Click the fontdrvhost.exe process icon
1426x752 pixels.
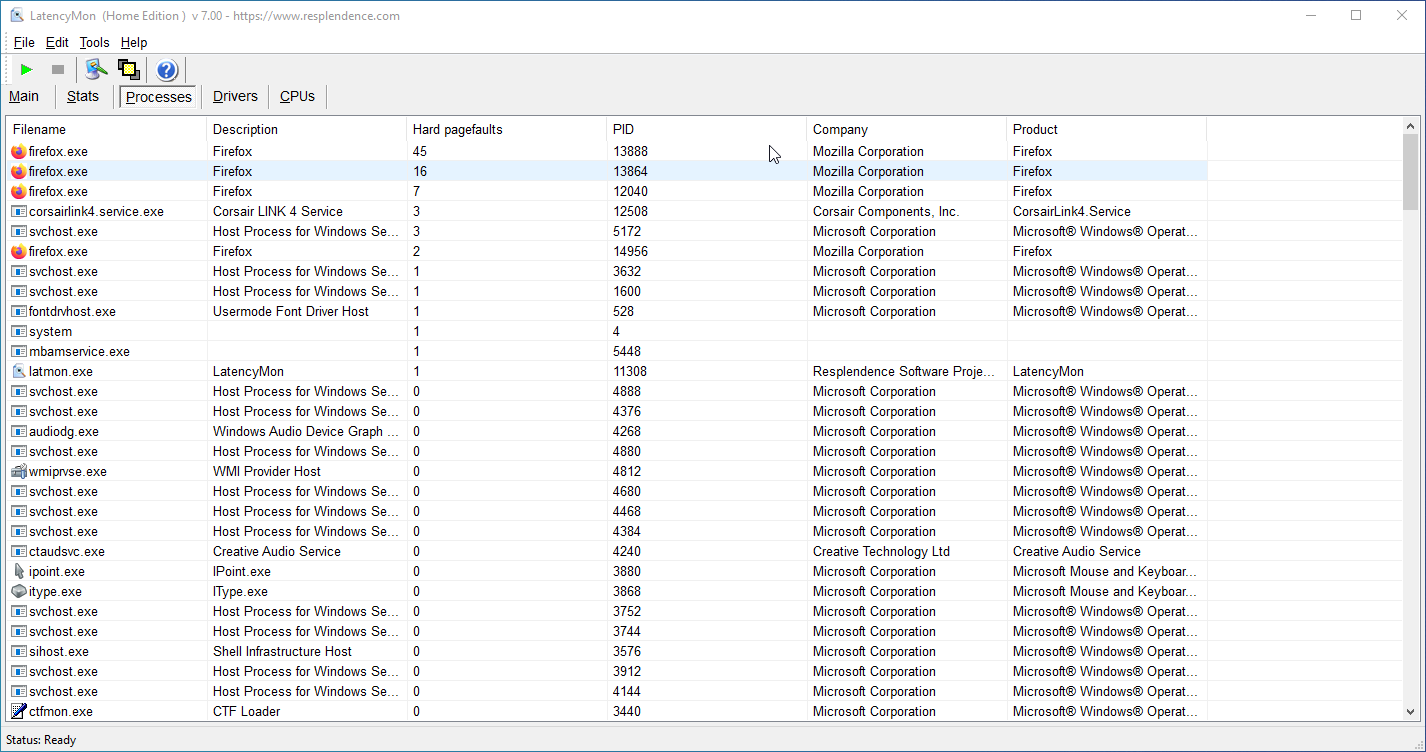19,312
